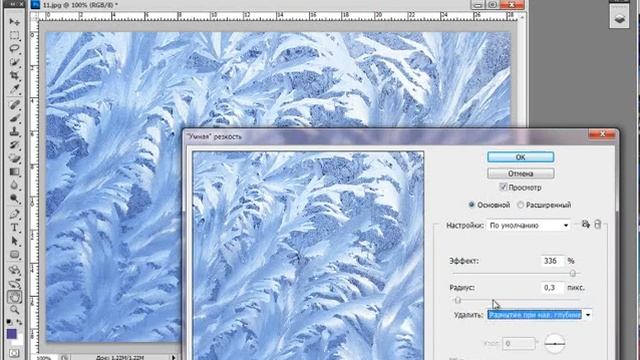Open the Настройки presets dropdown
640x360 pixels.
tap(529, 225)
